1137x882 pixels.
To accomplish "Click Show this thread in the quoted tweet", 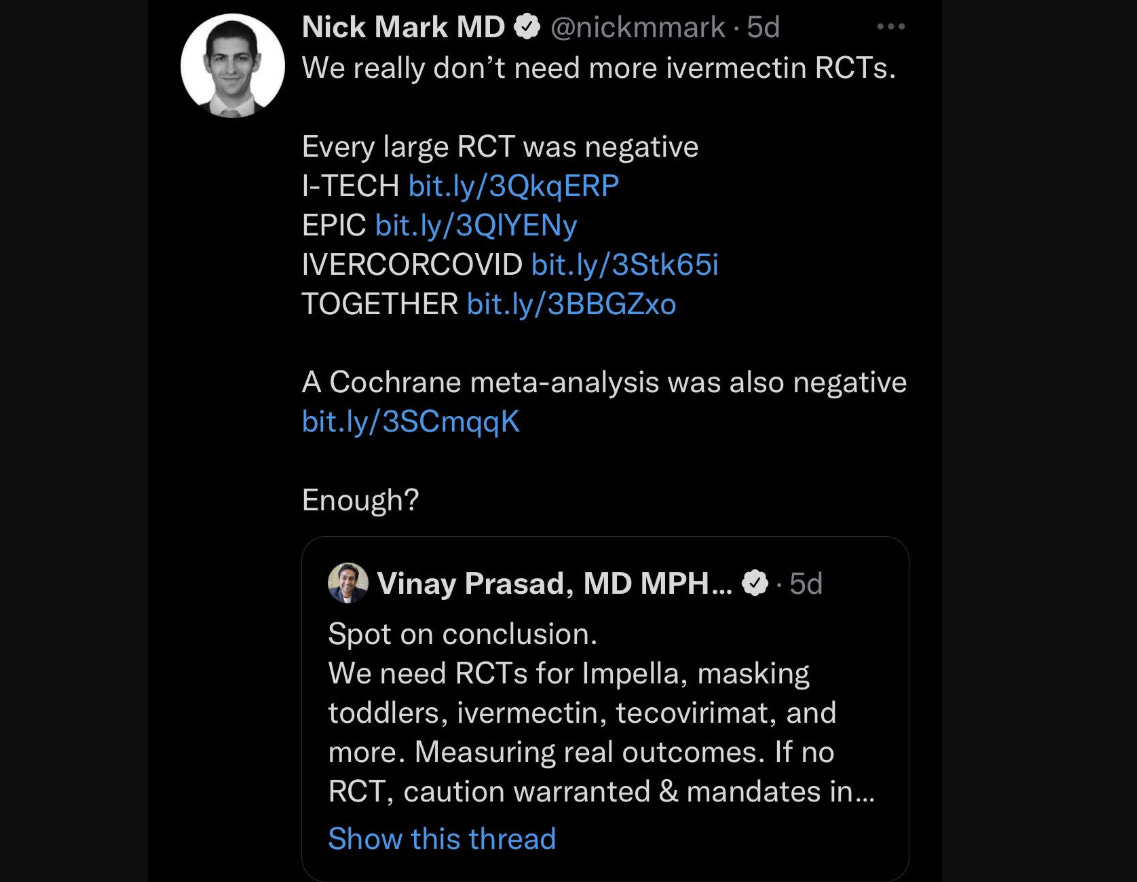I will click(442, 839).
